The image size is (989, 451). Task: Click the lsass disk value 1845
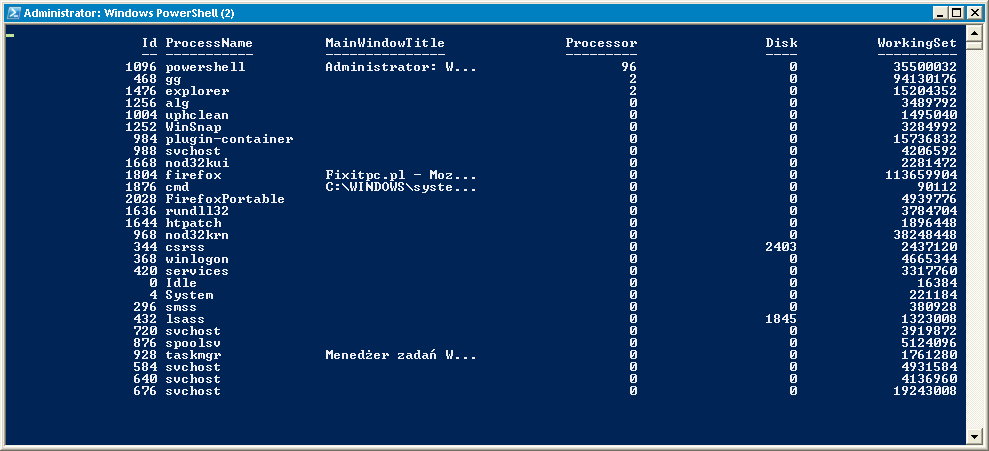pos(781,319)
